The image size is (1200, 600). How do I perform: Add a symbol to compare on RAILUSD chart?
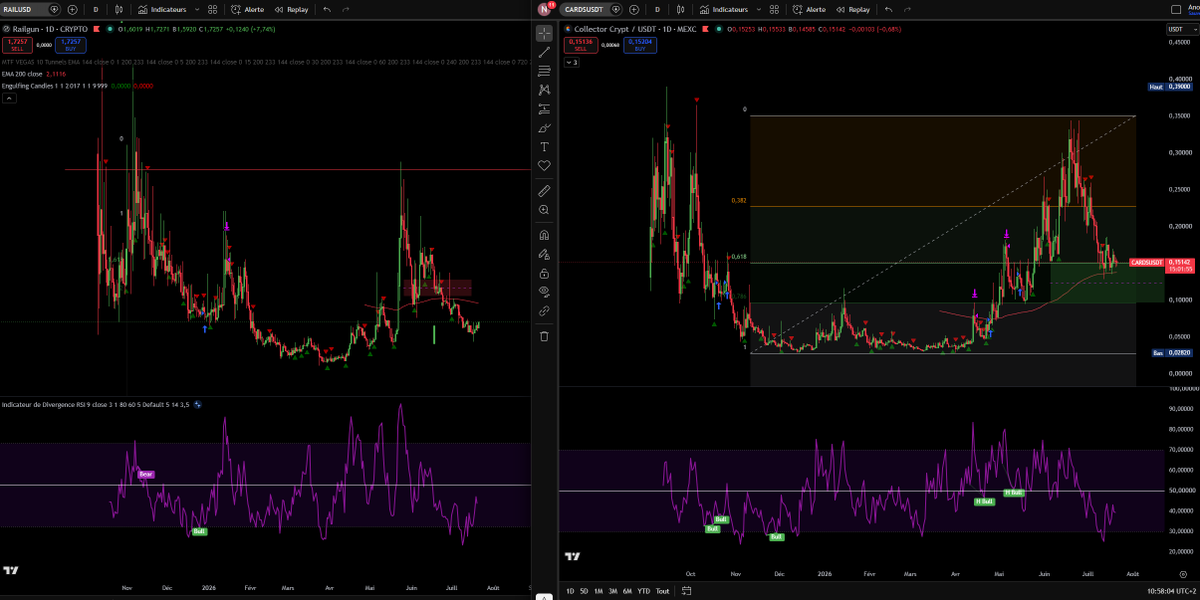[72, 9]
